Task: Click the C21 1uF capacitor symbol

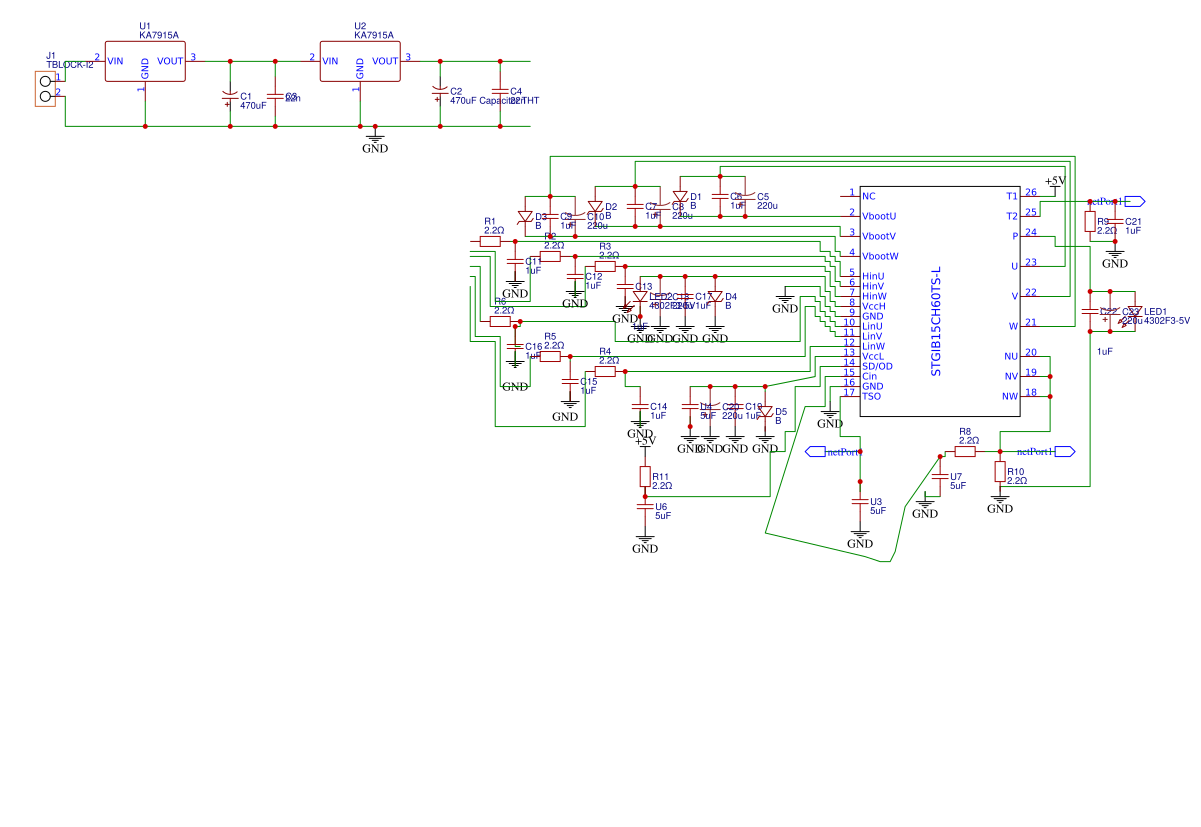Action: pyautogui.click(x=1115, y=221)
